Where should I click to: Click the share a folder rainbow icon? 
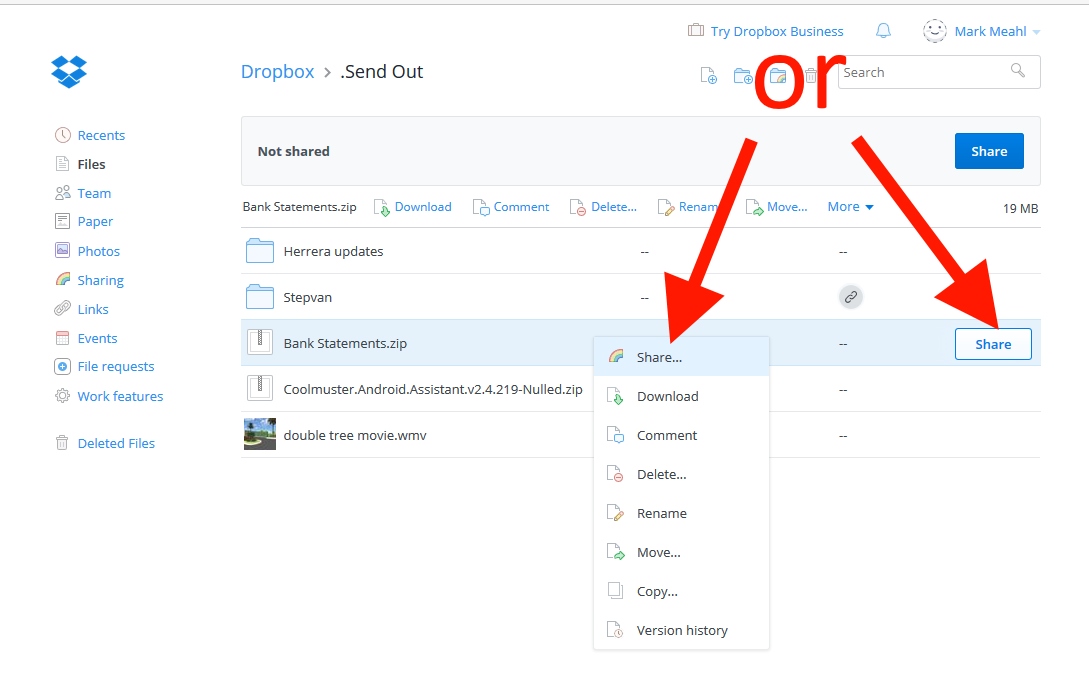coord(778,75)
